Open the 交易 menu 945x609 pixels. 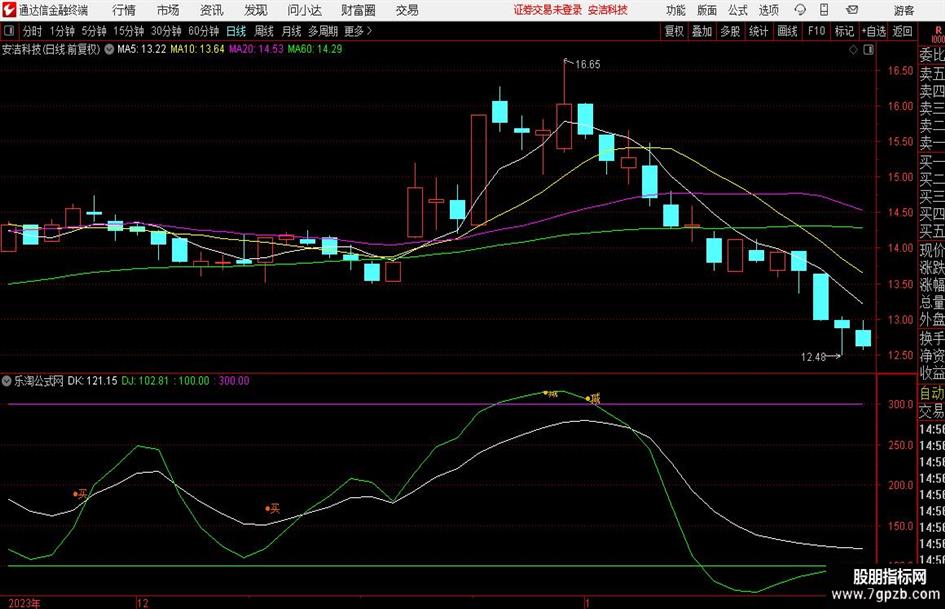[x=407, y=10]
